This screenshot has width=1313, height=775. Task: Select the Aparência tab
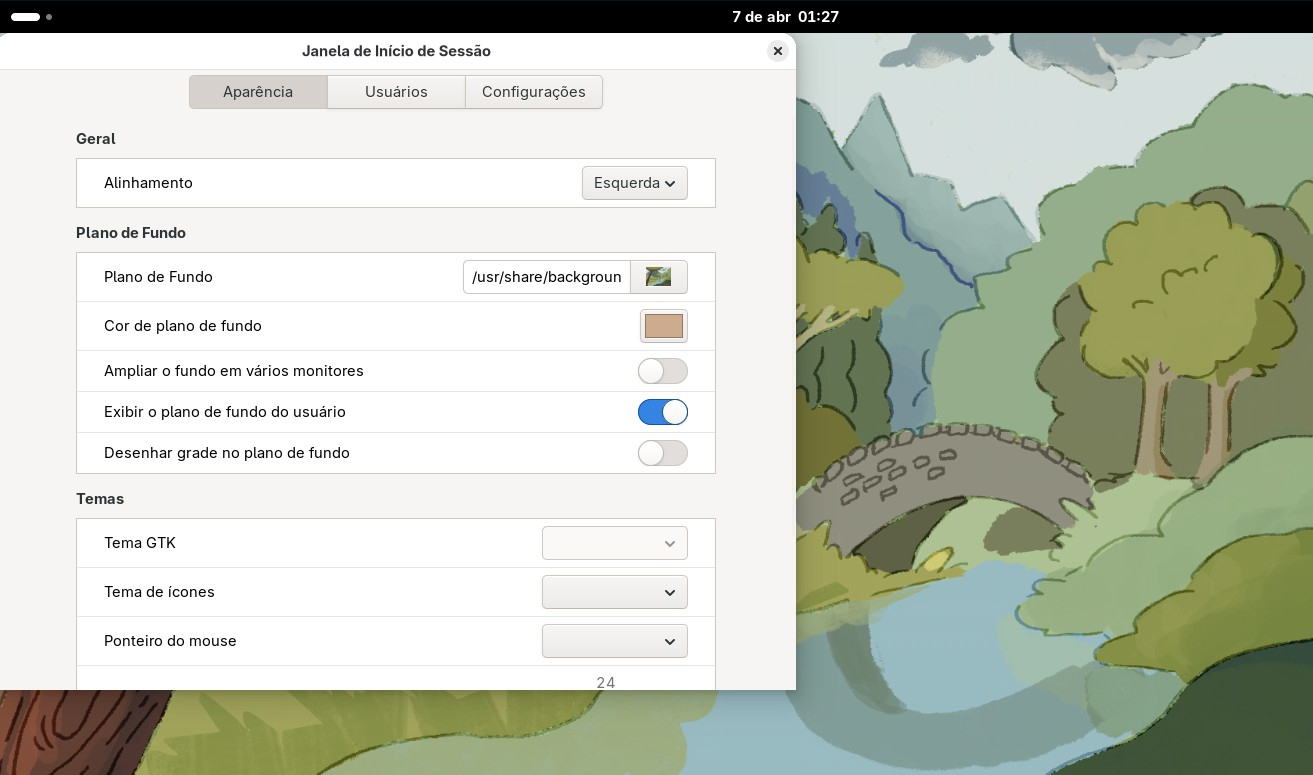[x=258, y=92]
